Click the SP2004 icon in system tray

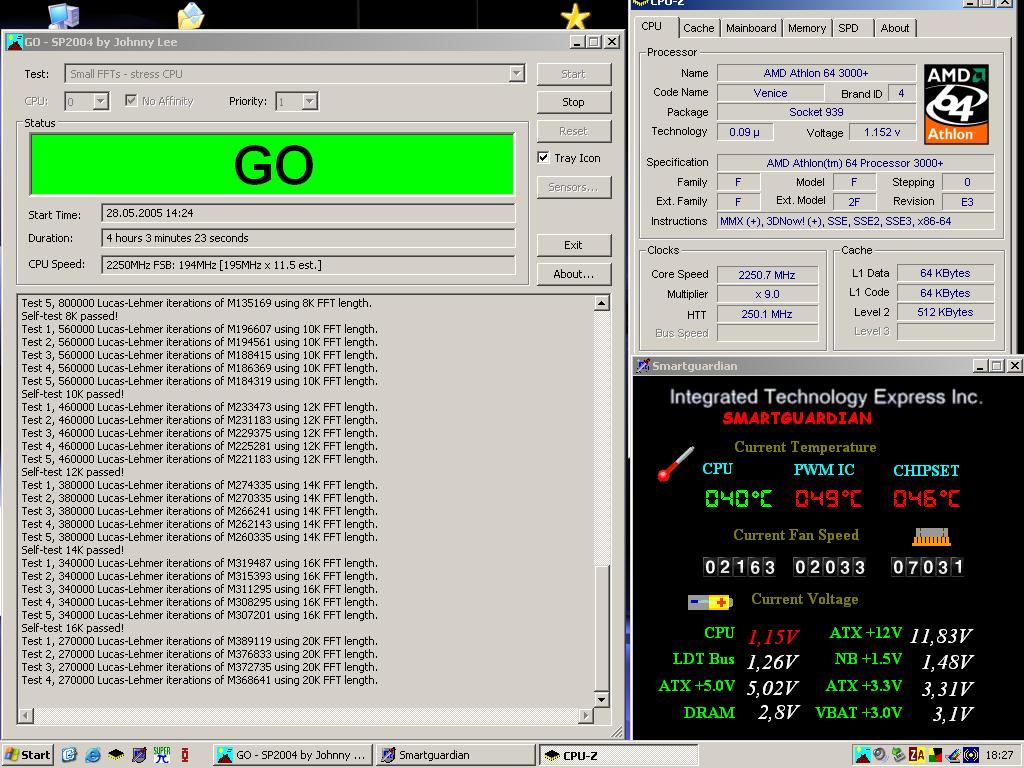point(862,755)
